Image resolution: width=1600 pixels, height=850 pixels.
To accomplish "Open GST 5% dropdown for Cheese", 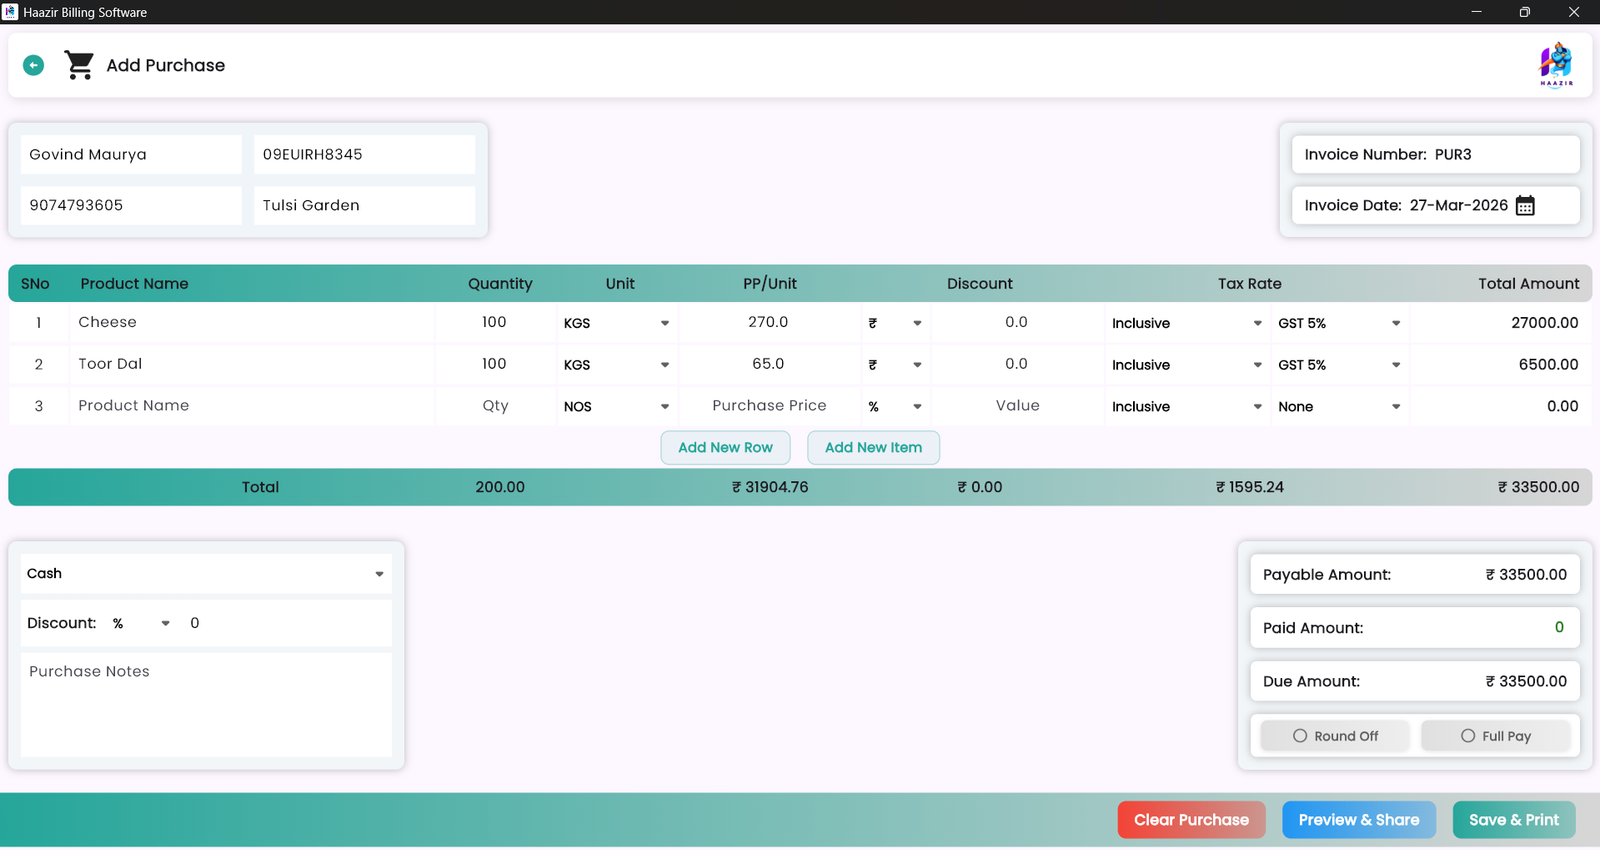I will (1339, 323).
